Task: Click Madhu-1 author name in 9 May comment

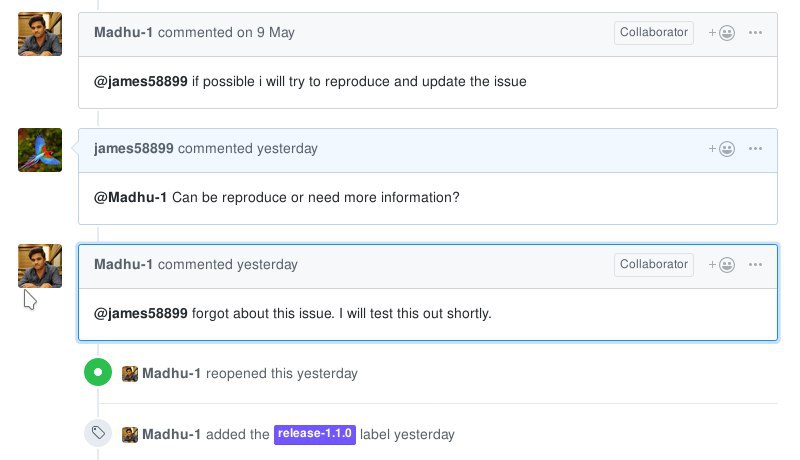Action: [x=123, y=33]
